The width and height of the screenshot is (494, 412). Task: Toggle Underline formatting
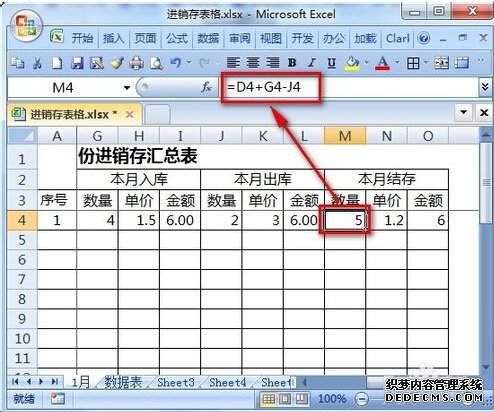point(331,63)
